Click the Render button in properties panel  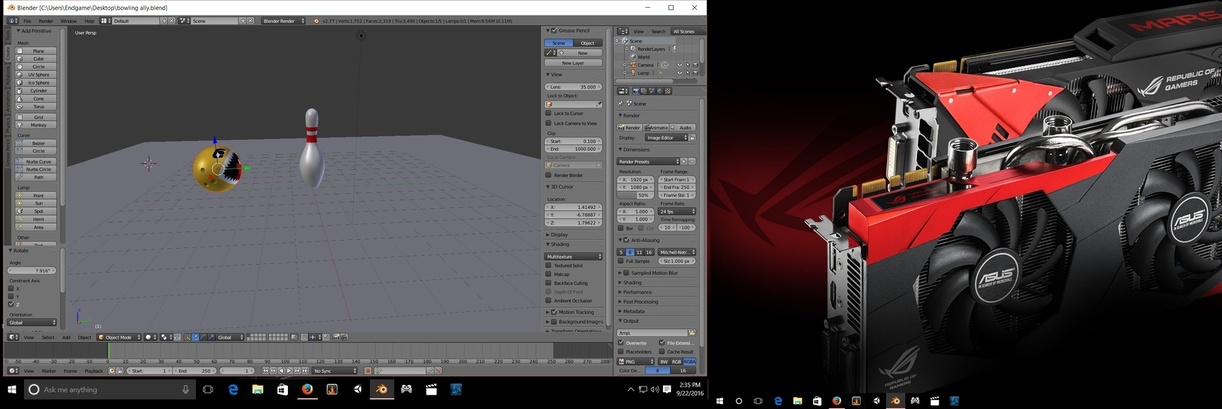(x=630, y=128)
